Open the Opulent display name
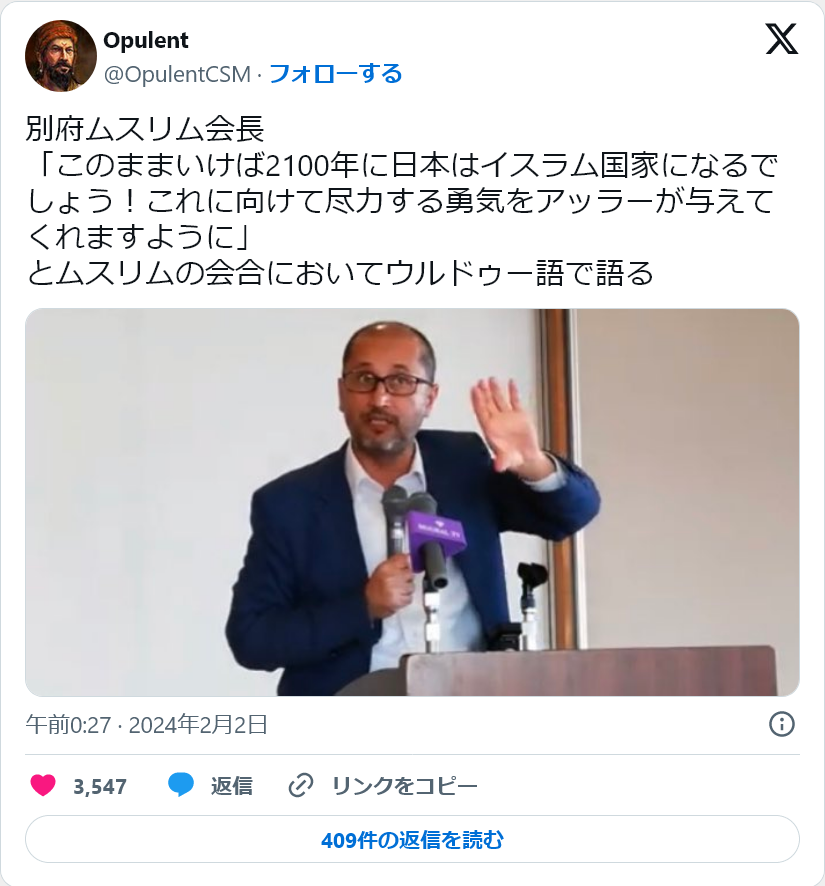The image size is (825, 886). (146, 40)
